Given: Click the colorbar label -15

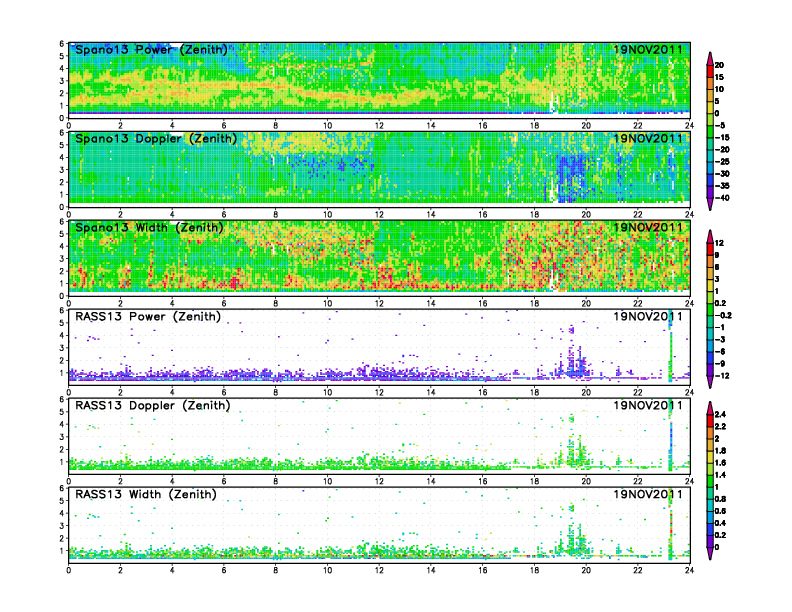Looking at the screenshot, I should coord(722,138).
